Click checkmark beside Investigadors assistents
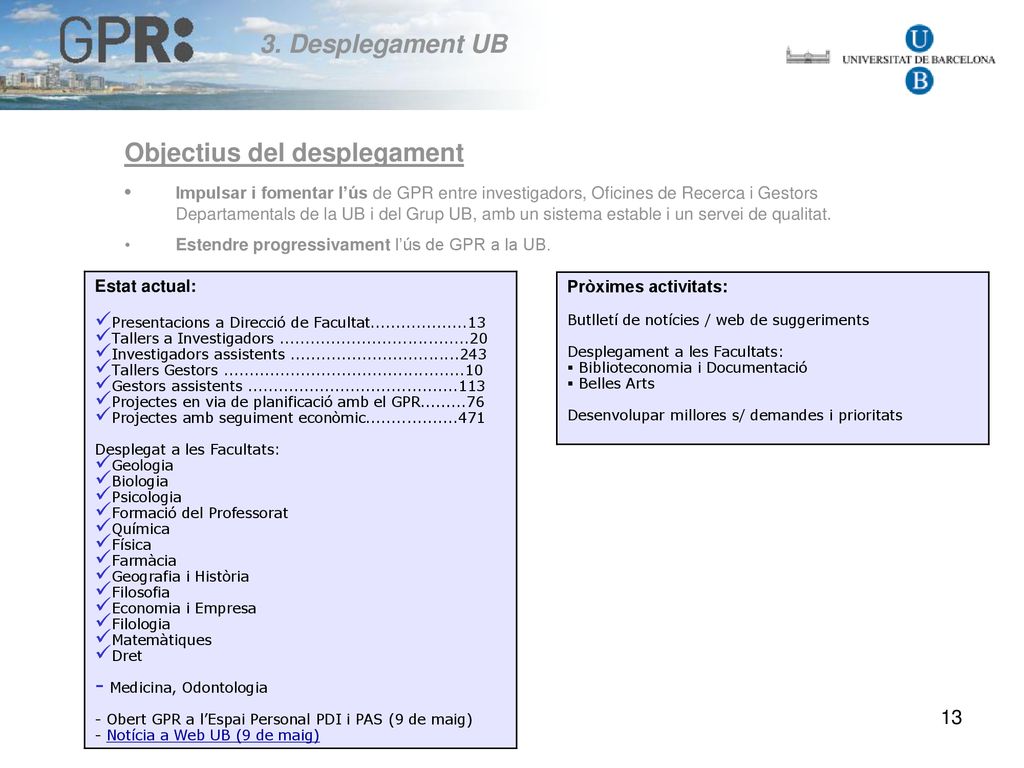The height and width of the screenshot is (768, 1024). click(x=103, y=351)
